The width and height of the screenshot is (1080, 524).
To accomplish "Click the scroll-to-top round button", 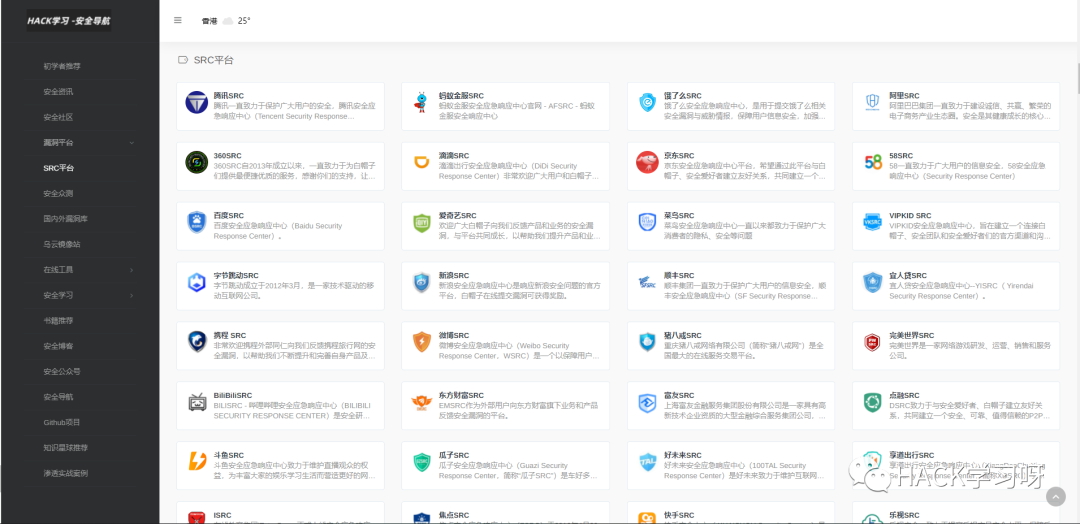I will click(1055, 497).
